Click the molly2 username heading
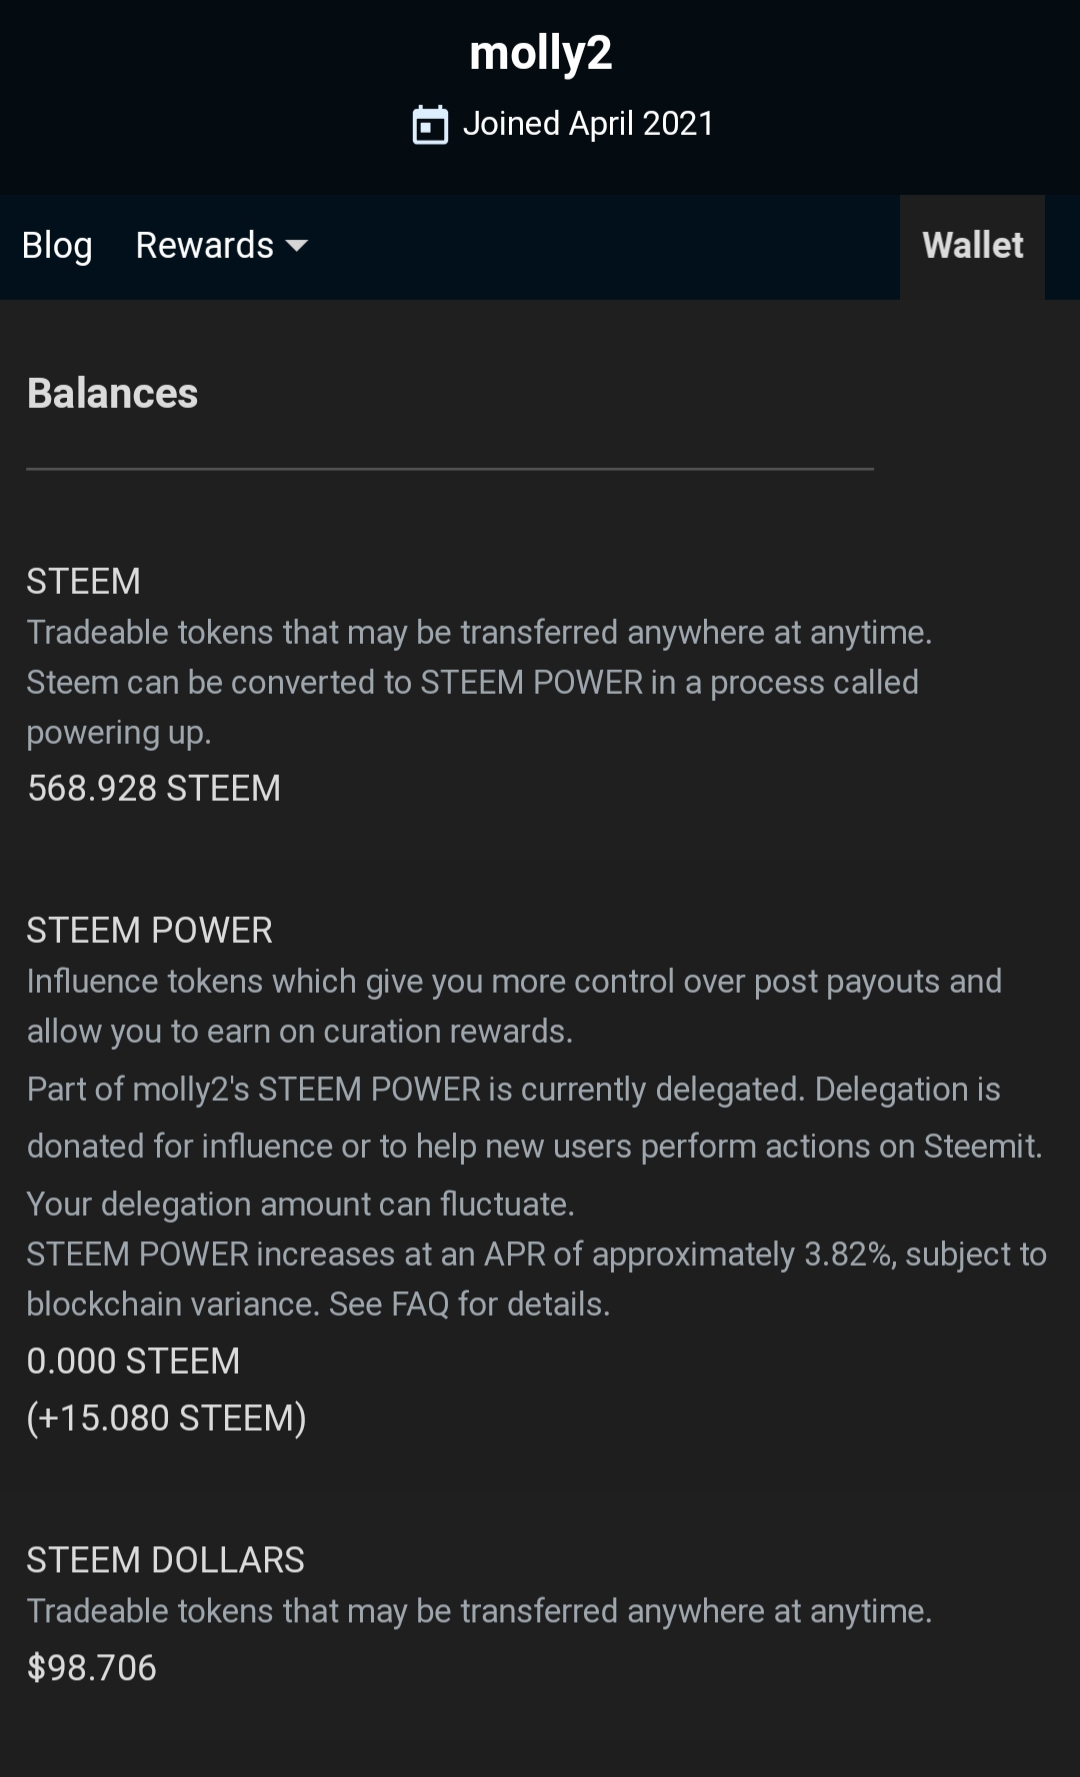This screenshot has width=1080, height=1777. (x=540, y=53)
